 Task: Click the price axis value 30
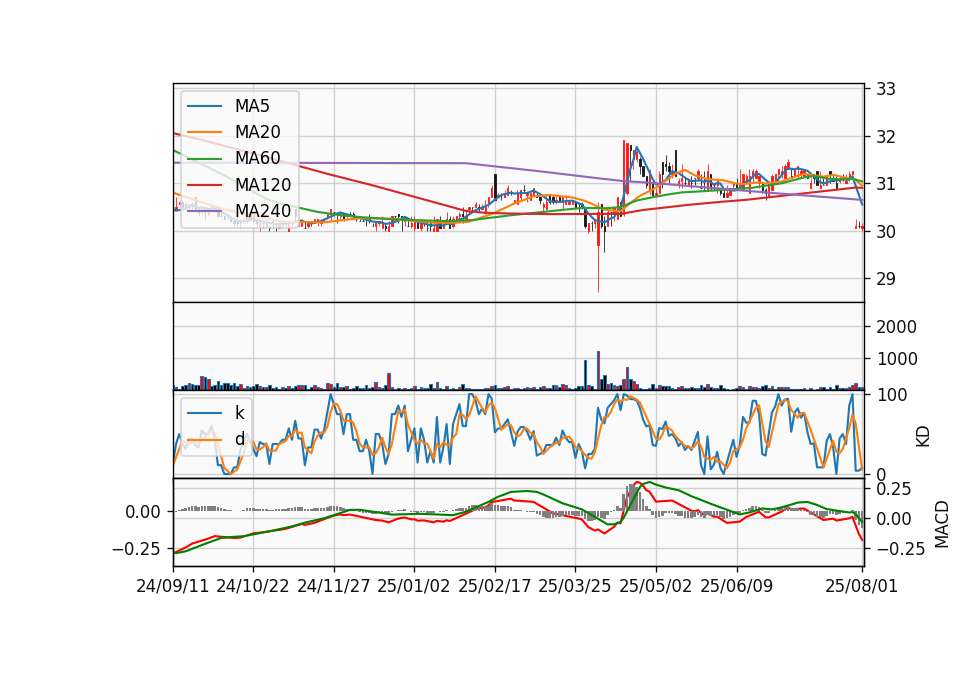pos(885,231)
